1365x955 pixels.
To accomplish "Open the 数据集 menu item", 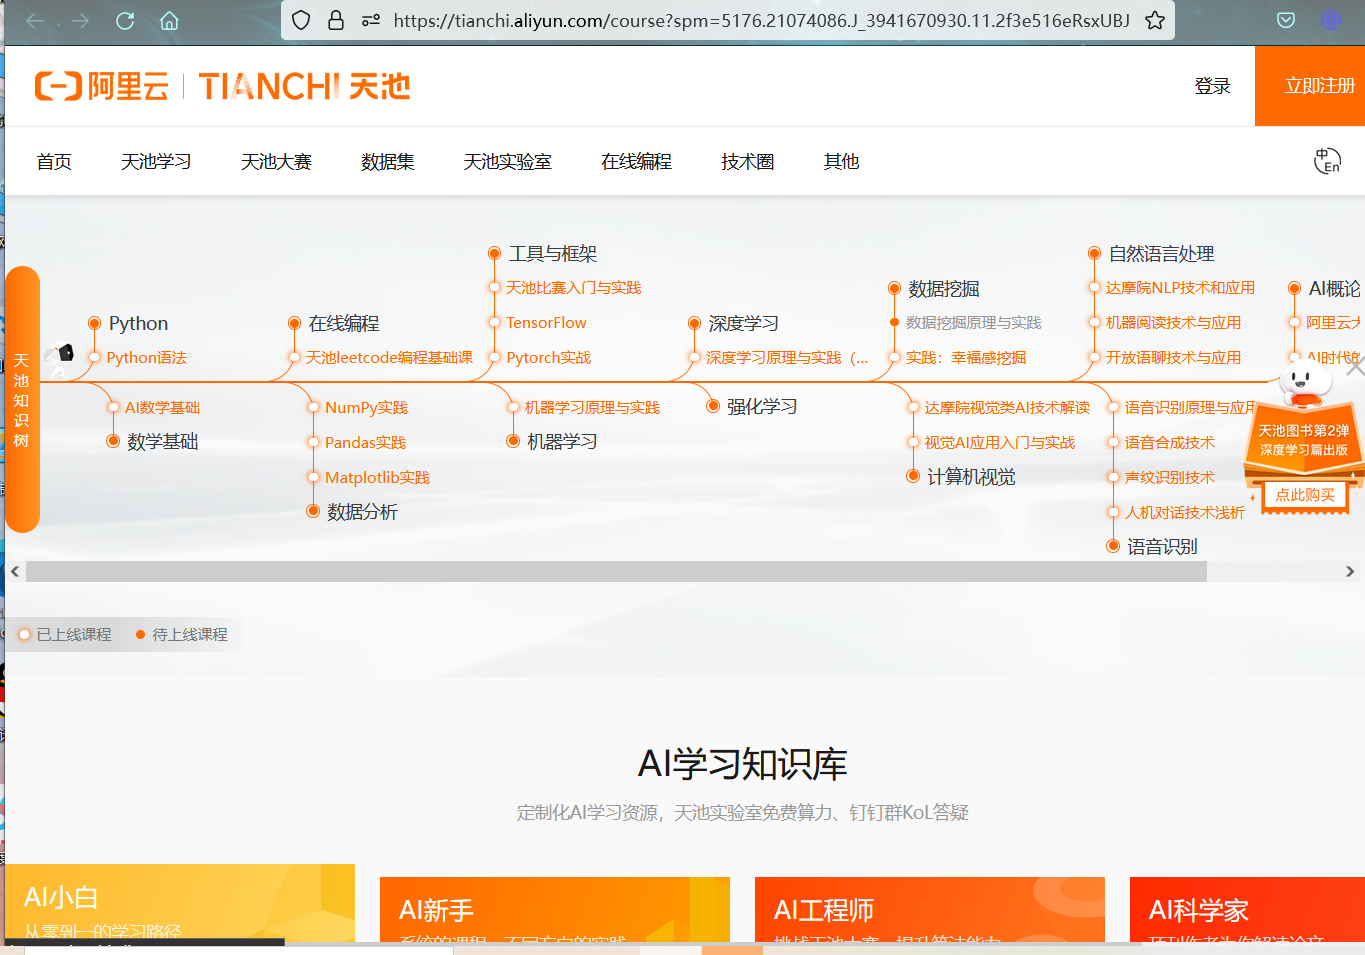I will click(x=387, y=162).
